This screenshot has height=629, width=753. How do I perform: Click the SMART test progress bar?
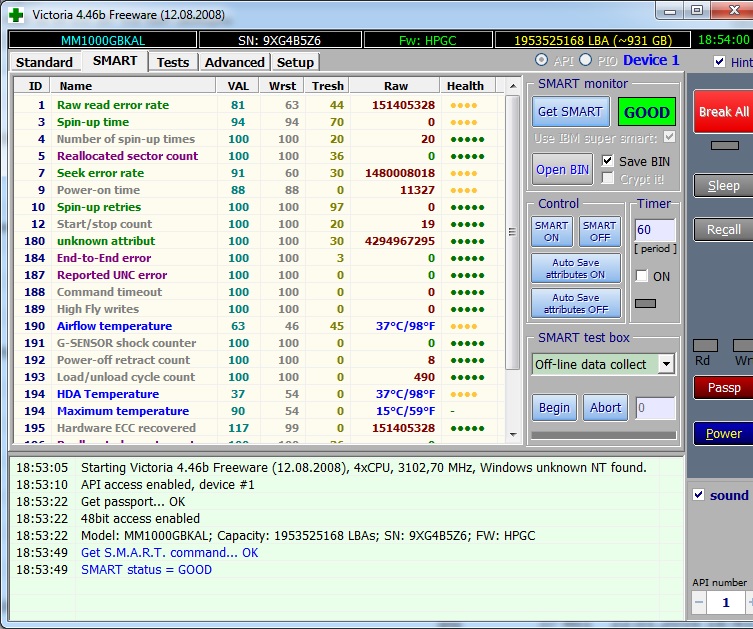604,435
